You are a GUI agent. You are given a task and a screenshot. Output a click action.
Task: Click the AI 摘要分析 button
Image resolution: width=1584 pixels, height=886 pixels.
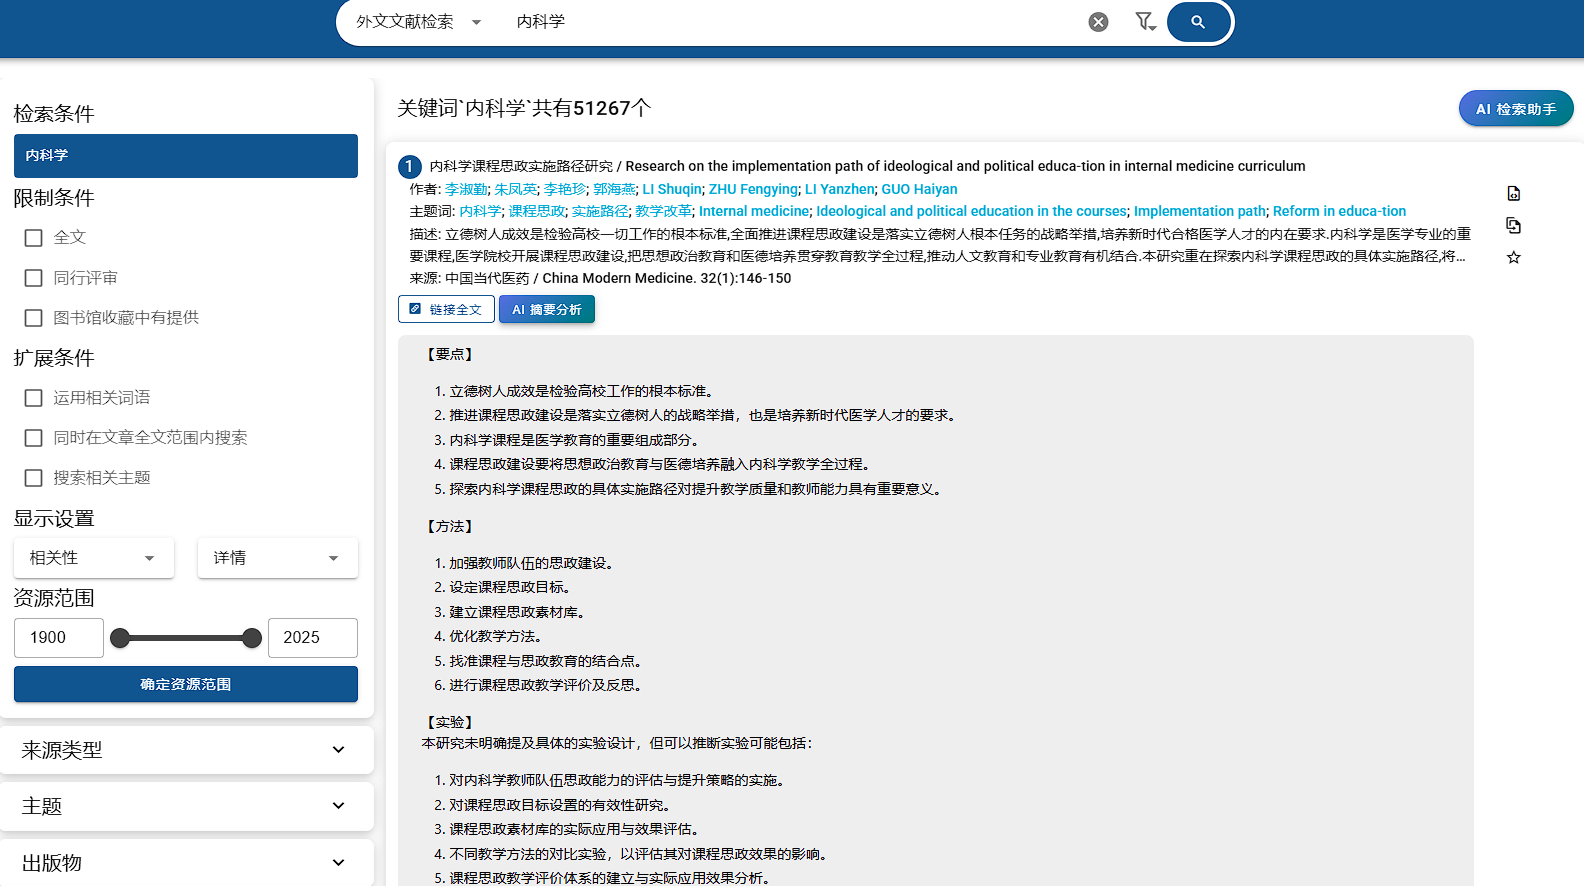pyautogui.click(x=547, y=310)
